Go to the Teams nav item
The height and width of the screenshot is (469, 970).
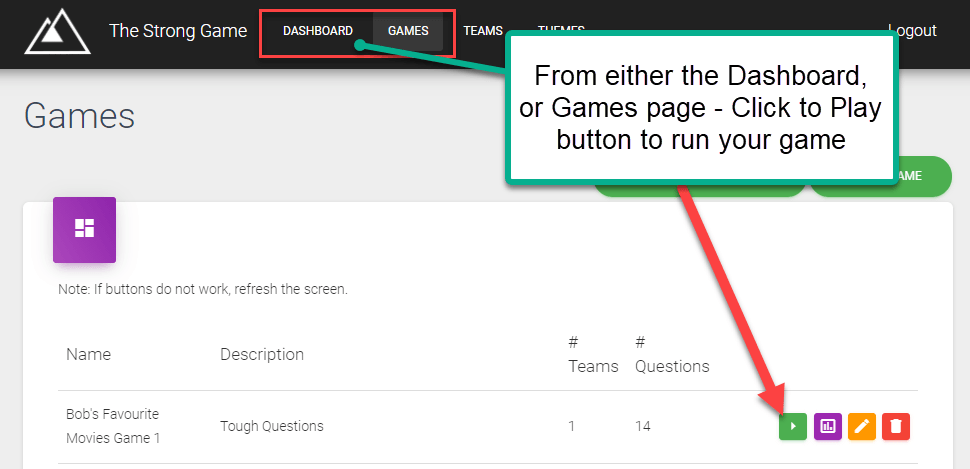pos(483,31)
